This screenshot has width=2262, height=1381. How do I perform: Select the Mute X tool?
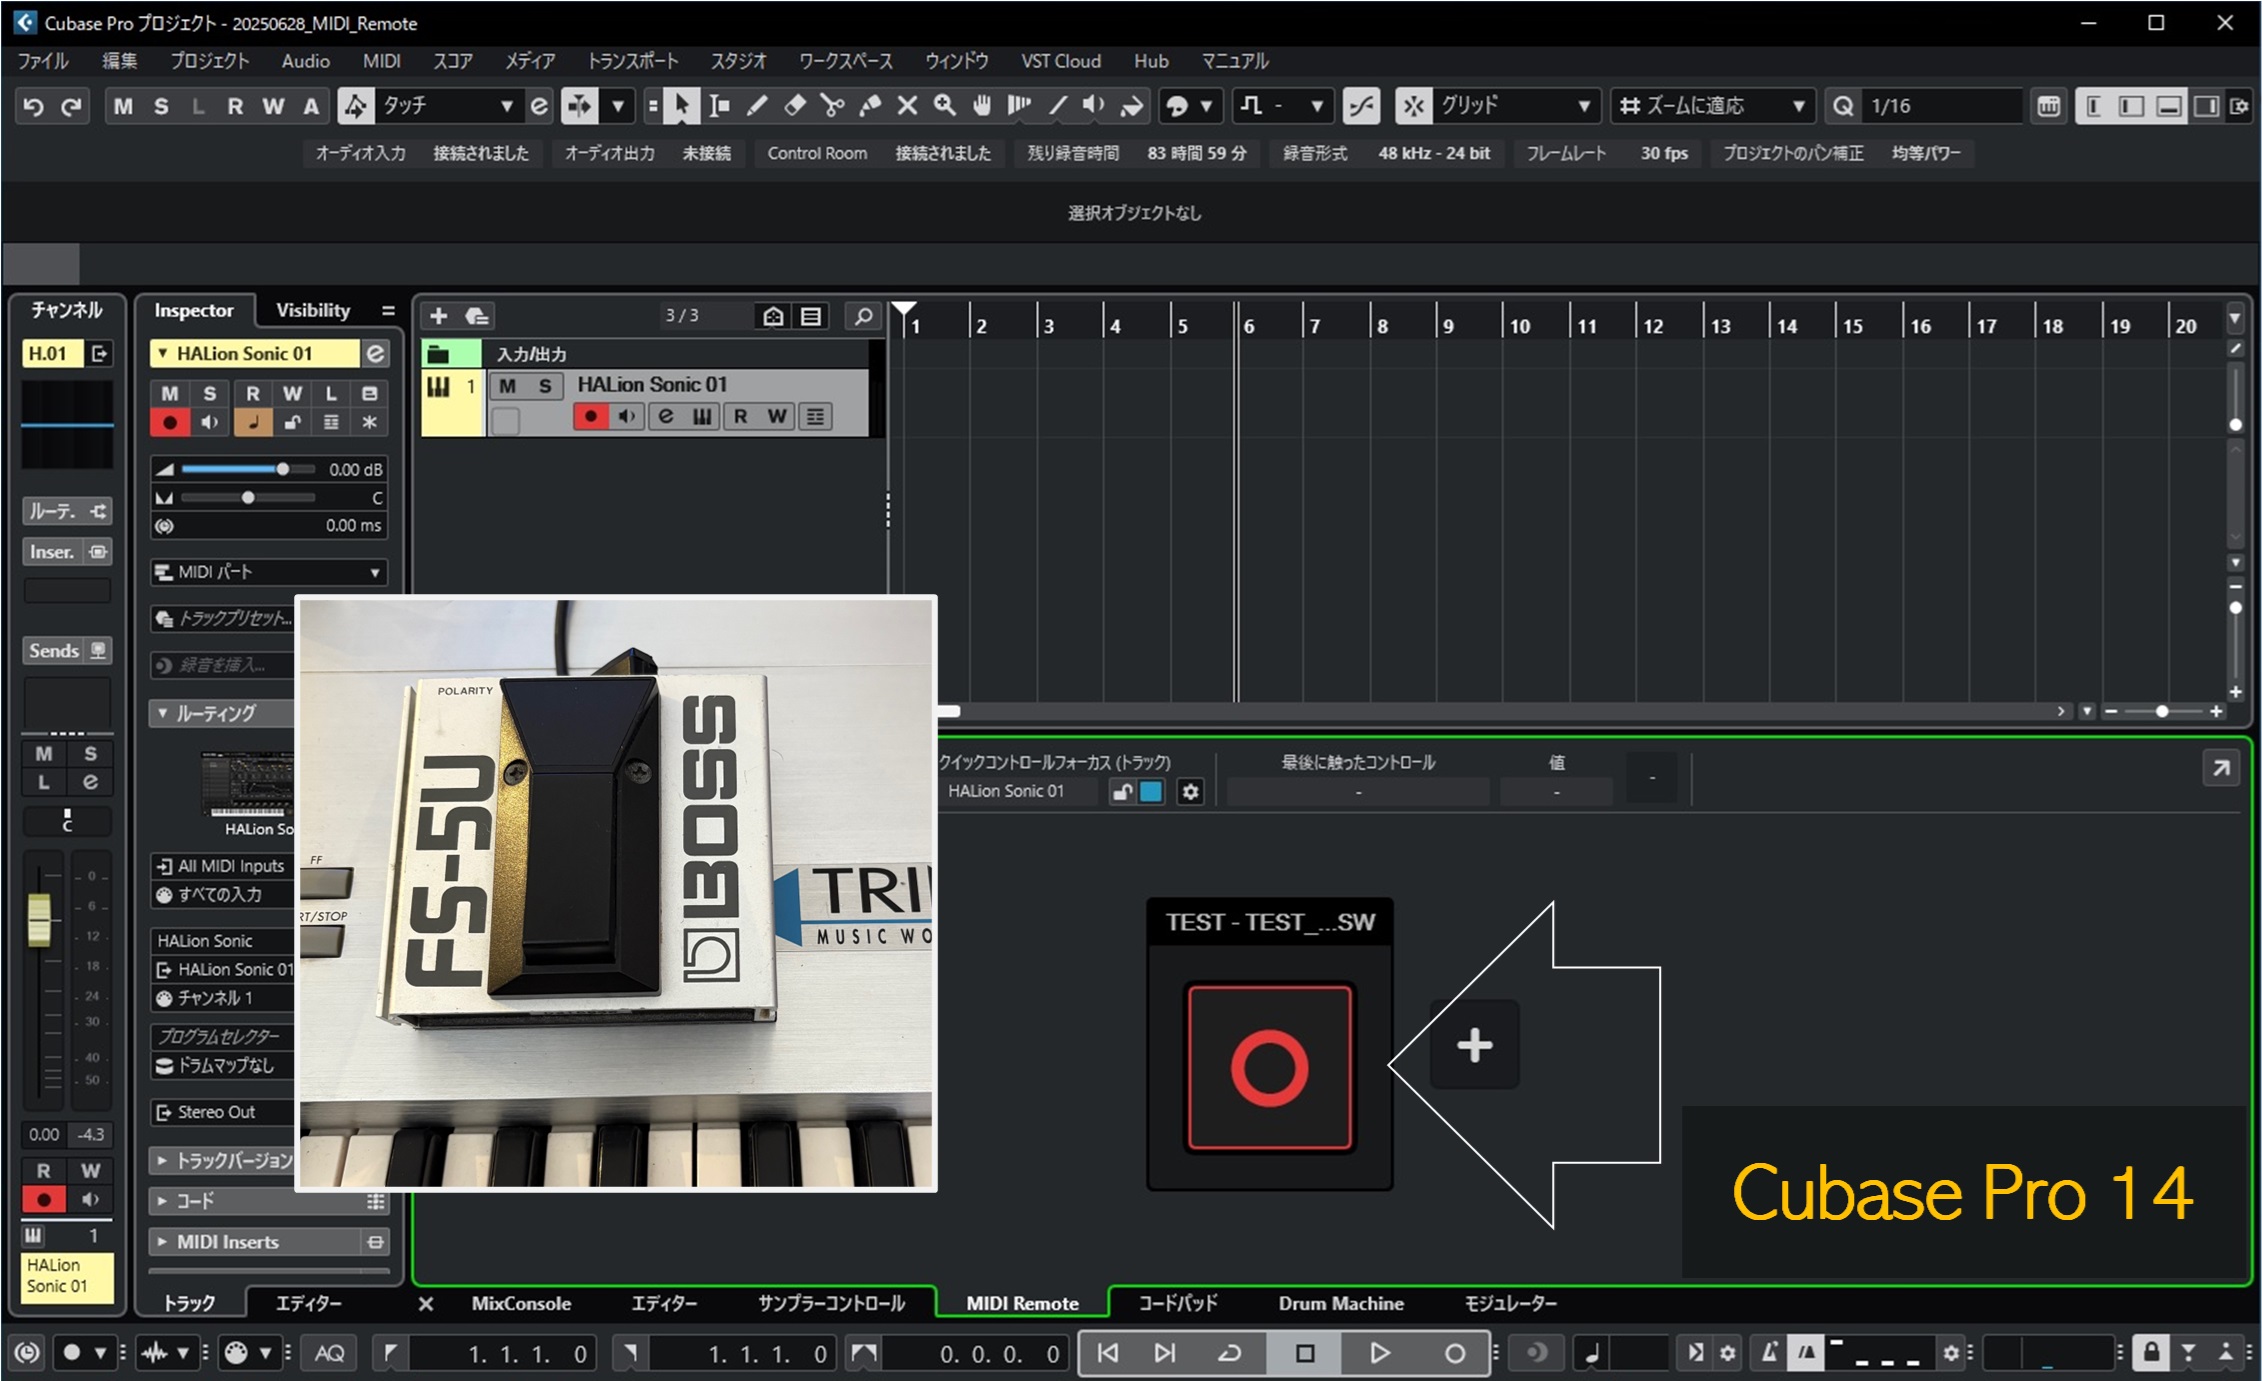click(x=907, y=106)
